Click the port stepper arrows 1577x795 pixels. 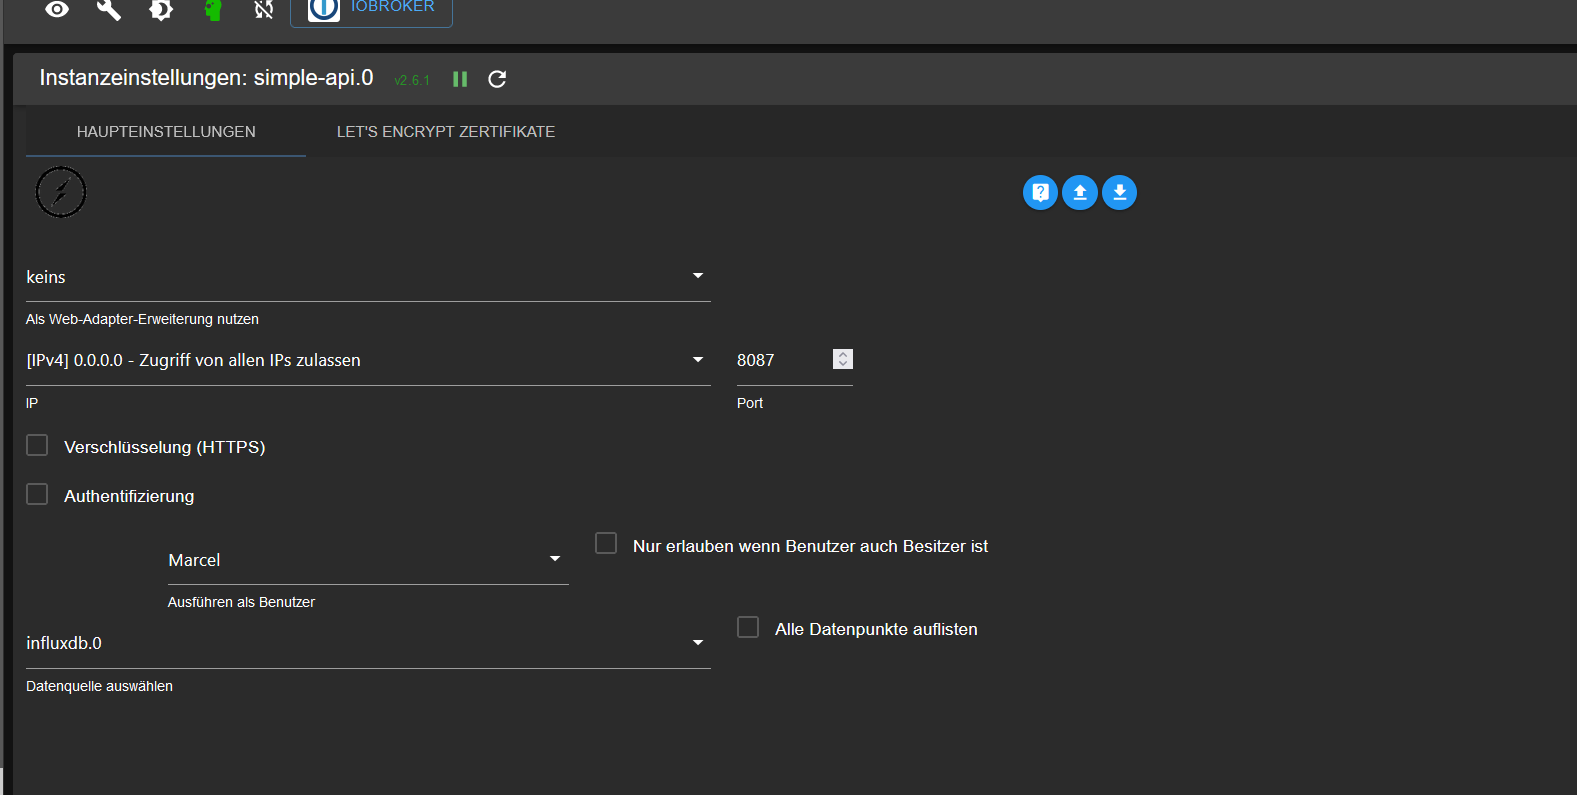[x=843, y=359]
